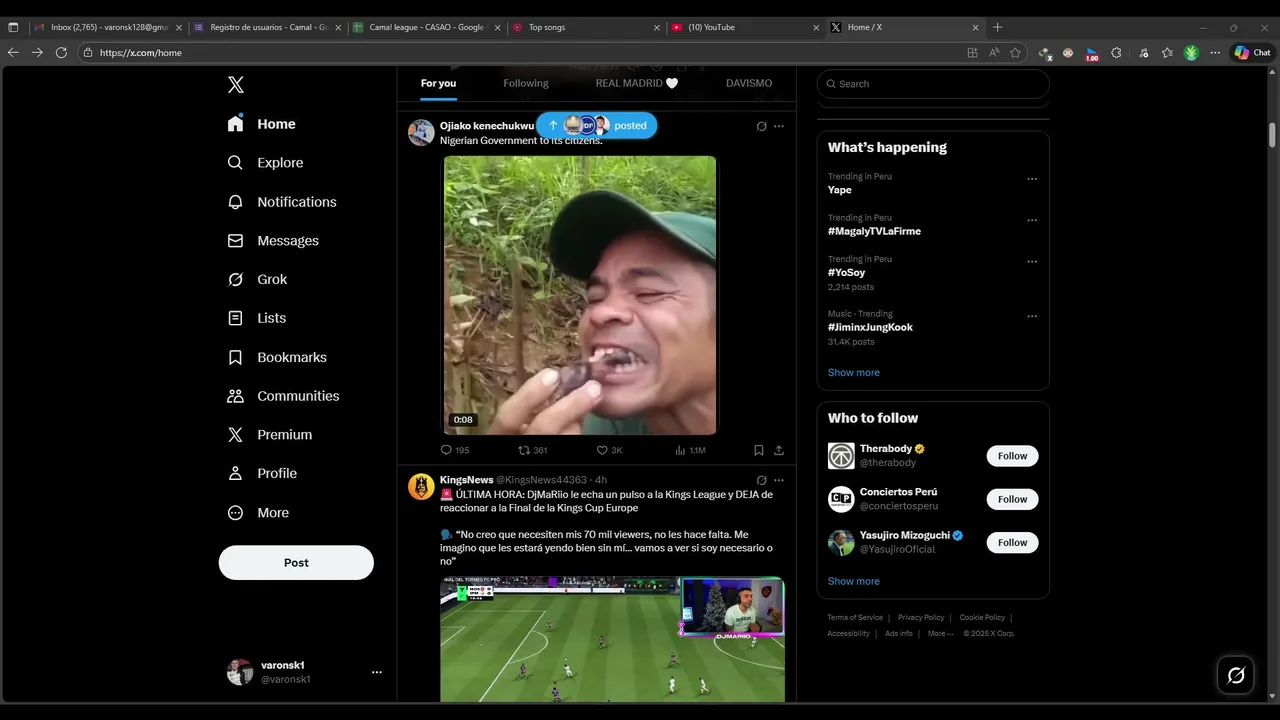Switch to the Gmail Inbox browser tab

pyautogui.click(x=109, y=27)
